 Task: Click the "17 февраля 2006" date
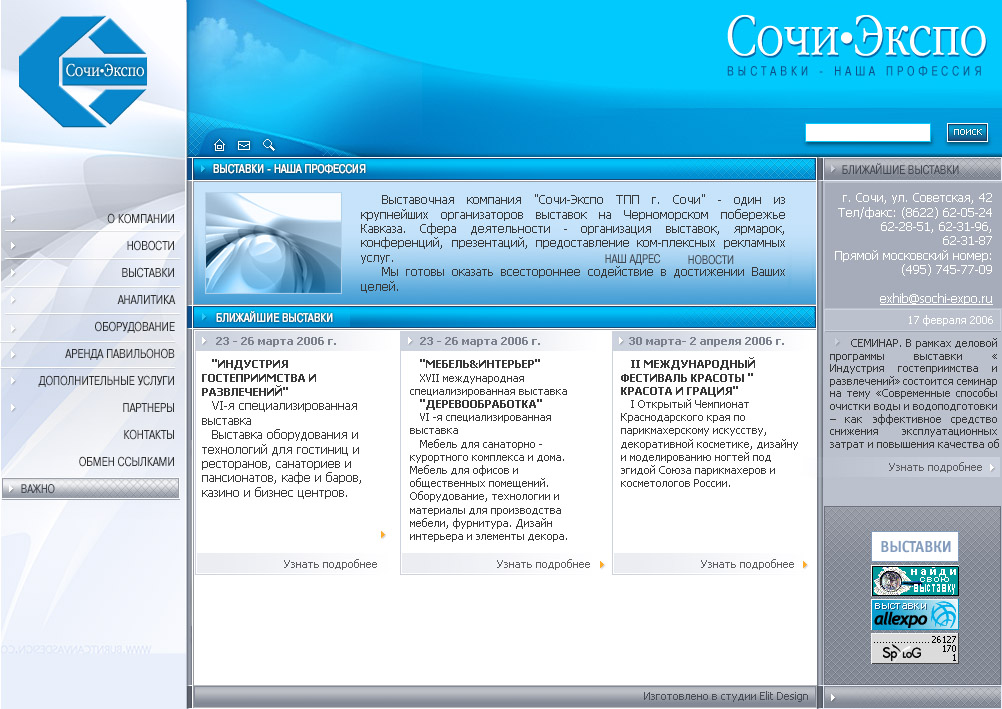coord(950,320)
